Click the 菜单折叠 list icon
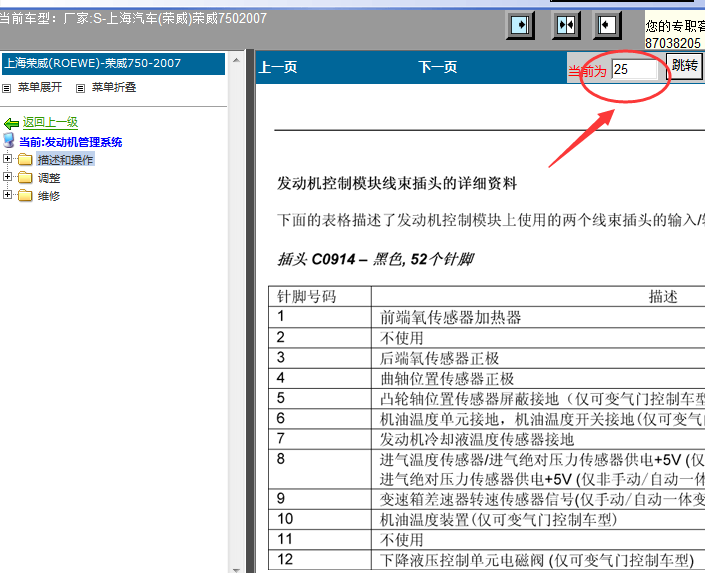Image resolution: width=705 pixels, height=573 pixels. [80, 88]
